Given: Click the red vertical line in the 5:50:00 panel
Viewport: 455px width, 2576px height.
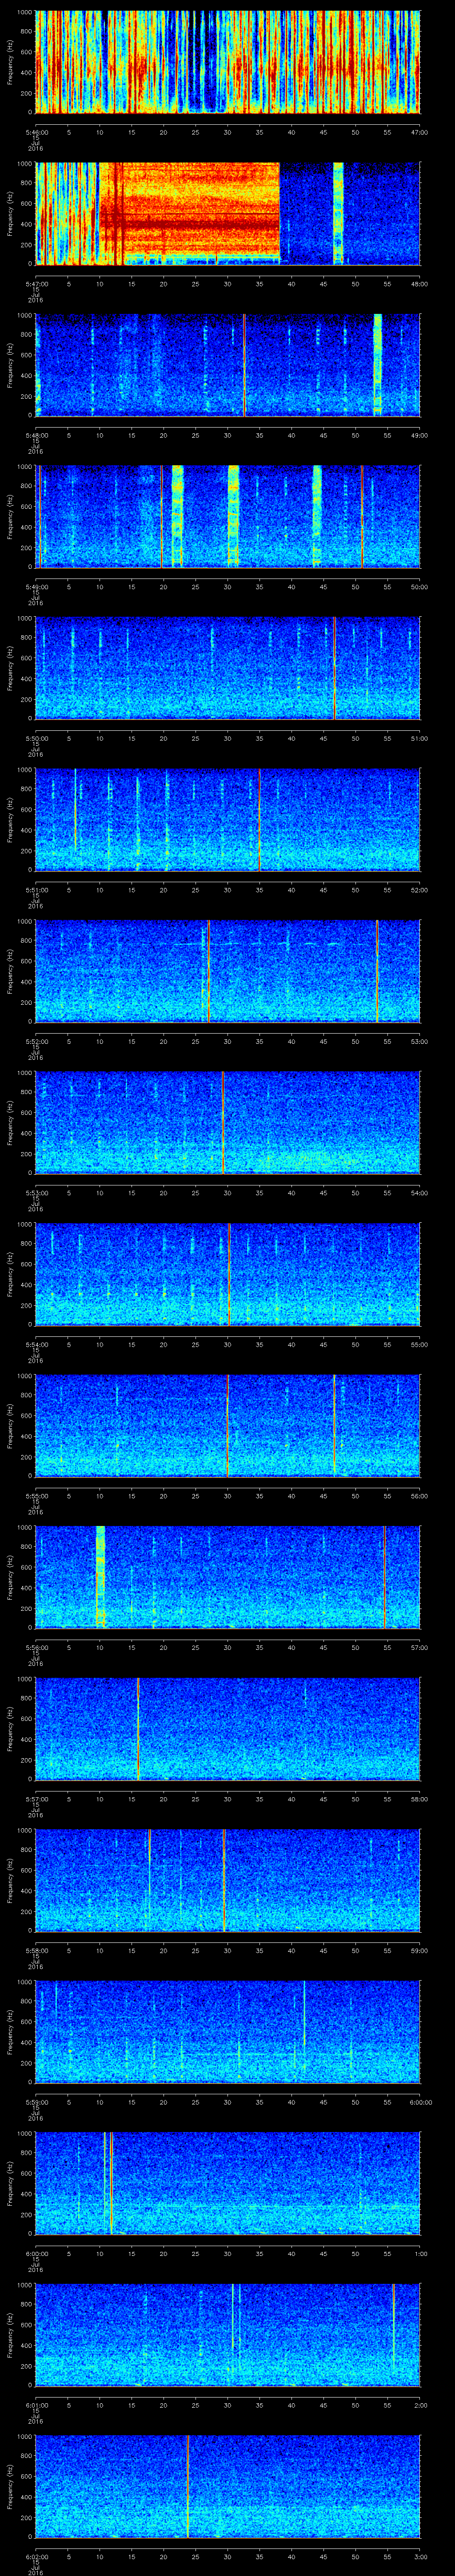Looking at the screenshot, I should click(x=334, y=668).
